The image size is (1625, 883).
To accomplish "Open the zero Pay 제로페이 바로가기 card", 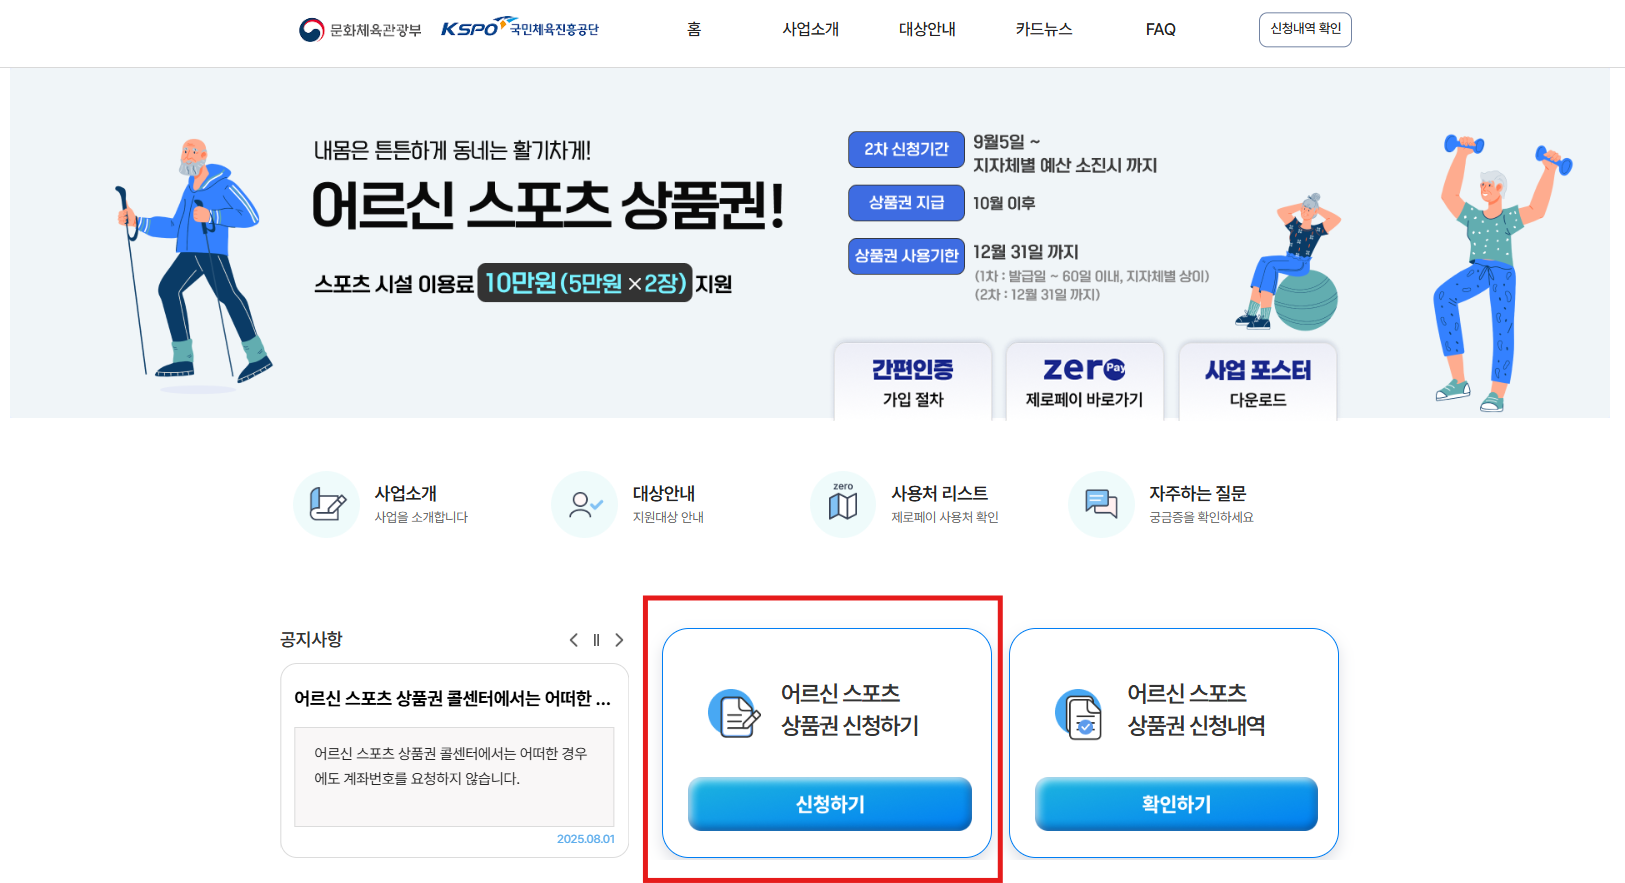I will pos(1085,382).
